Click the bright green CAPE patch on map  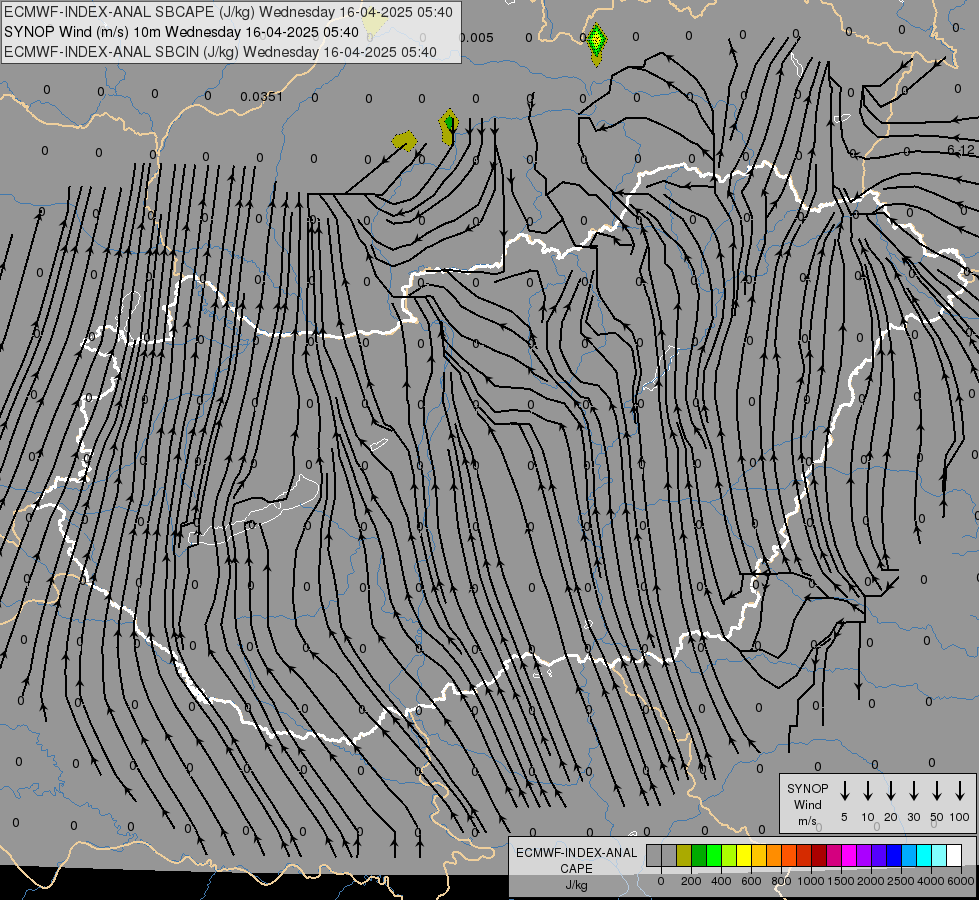pyautogui.click(x=598, y=41)
